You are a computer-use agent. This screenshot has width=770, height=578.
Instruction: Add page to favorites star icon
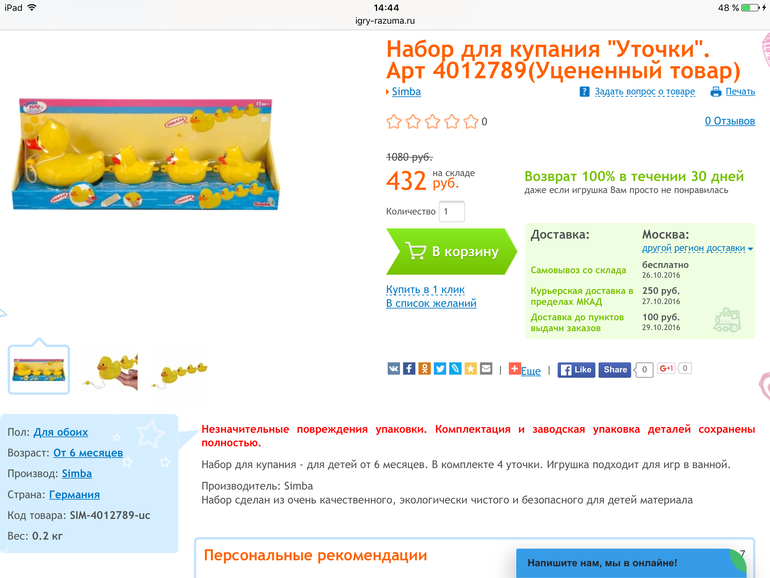(x=470, y=369)
